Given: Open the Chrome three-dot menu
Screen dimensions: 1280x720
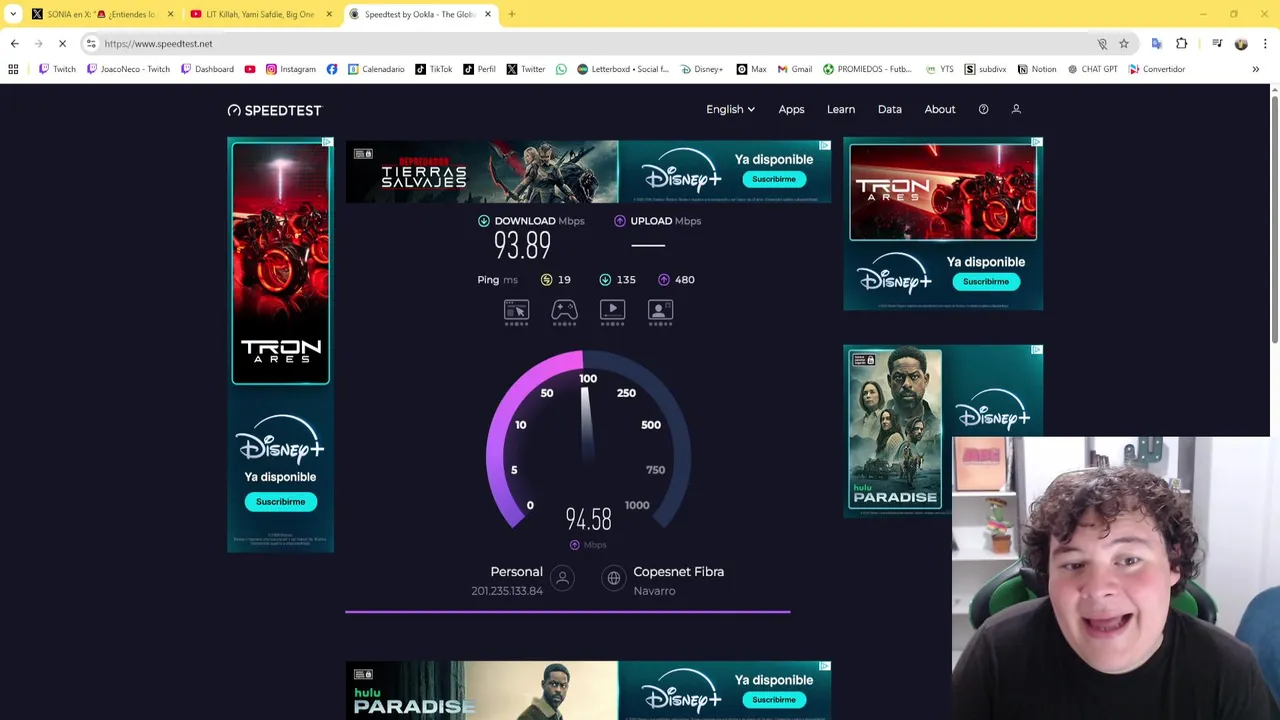Looking at the screenshot, I should [x=1265, y=44].
